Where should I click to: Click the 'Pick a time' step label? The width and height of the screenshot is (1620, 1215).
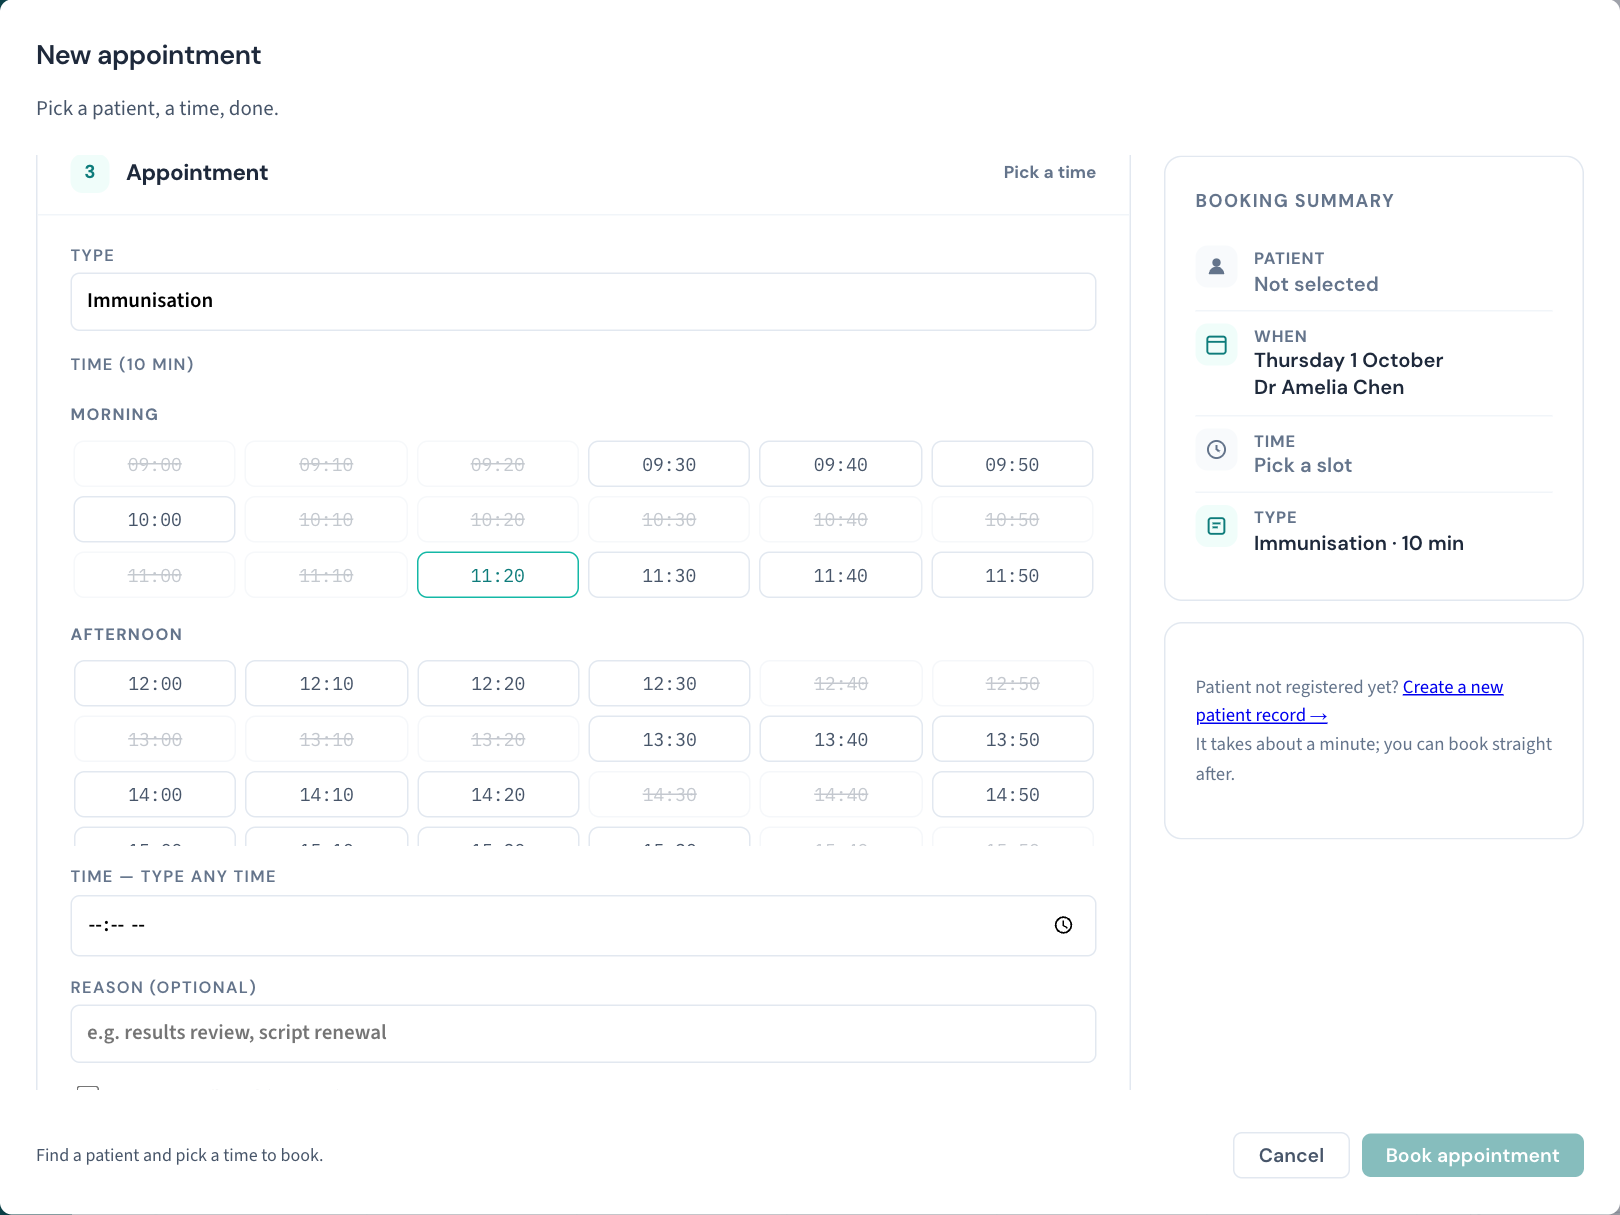point(1049,172)
